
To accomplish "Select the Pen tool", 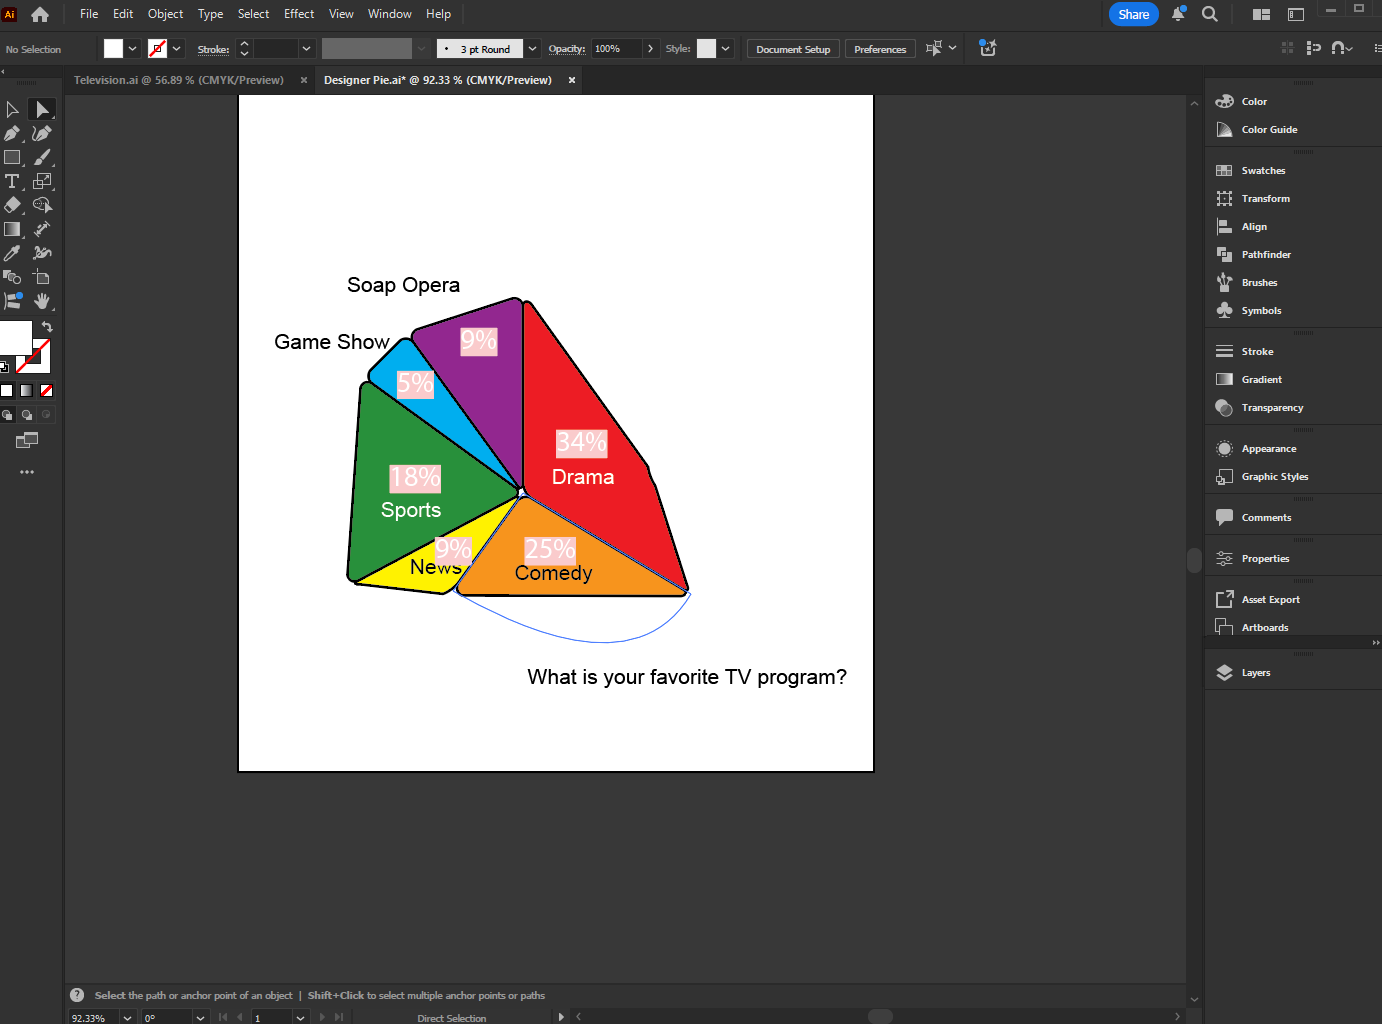I will pos(12,133).
